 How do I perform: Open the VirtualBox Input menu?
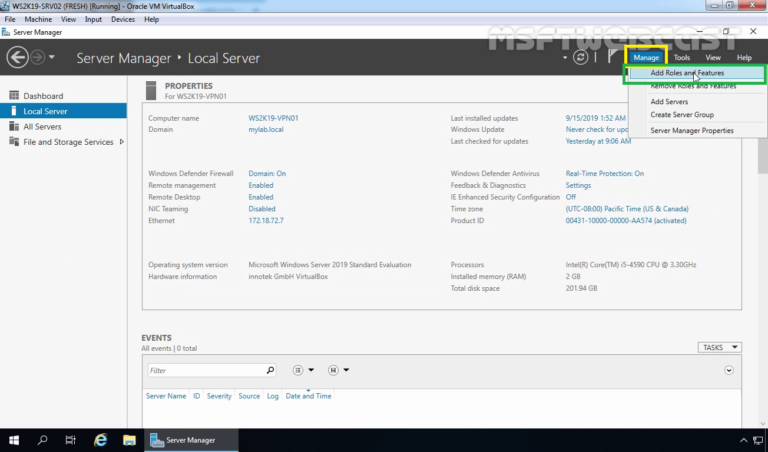pyautogui.click(x=93, y=19)
